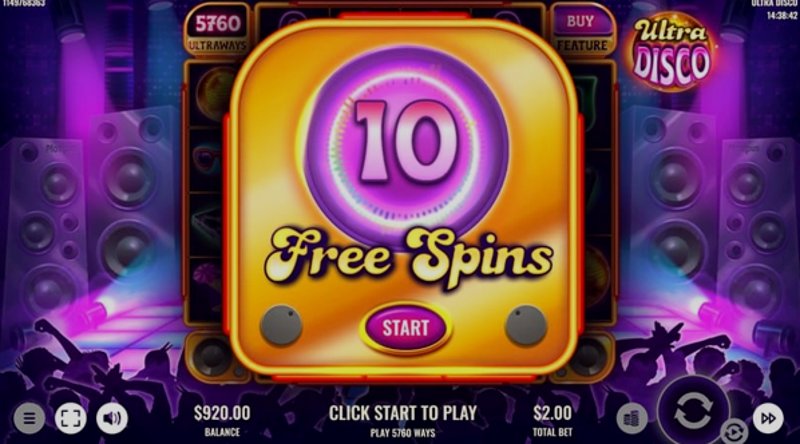Toggle the fast-forward turbo button
Image resolution: width=800 pixels, height=444 pixels.
coord(768,418)
